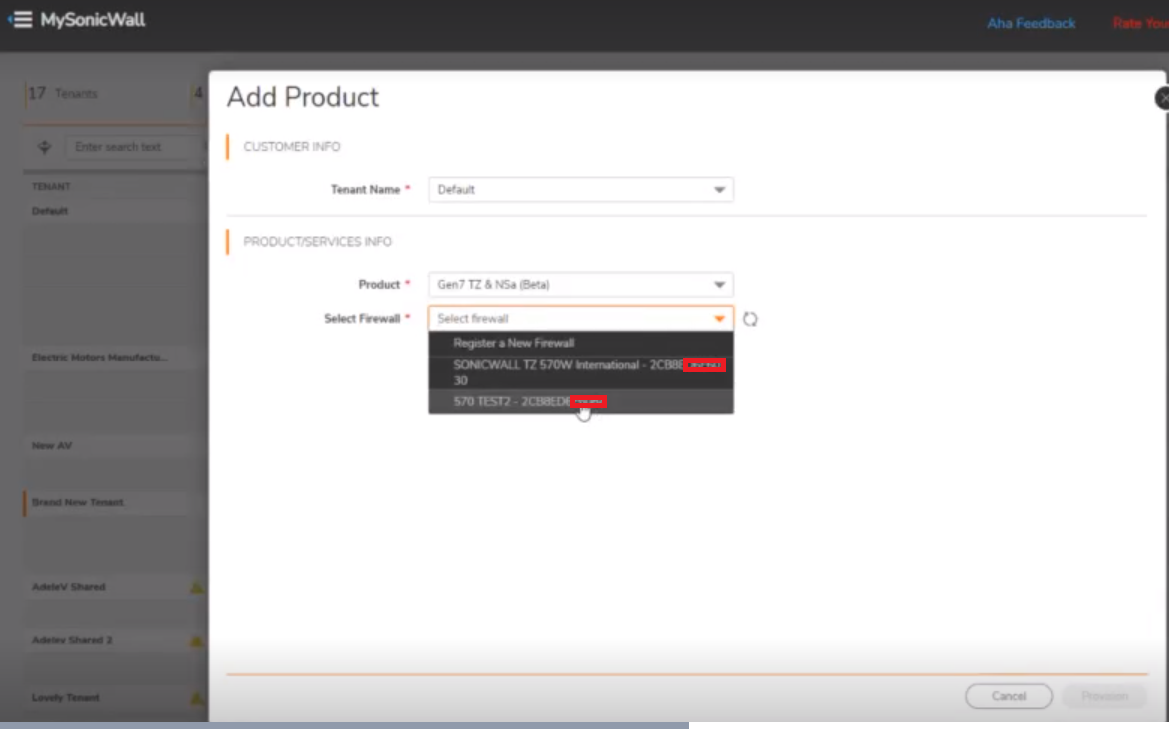Select Brand New Tenant in tenant list
Viewport: 1169px width, 729px height.
coord(78,503)
